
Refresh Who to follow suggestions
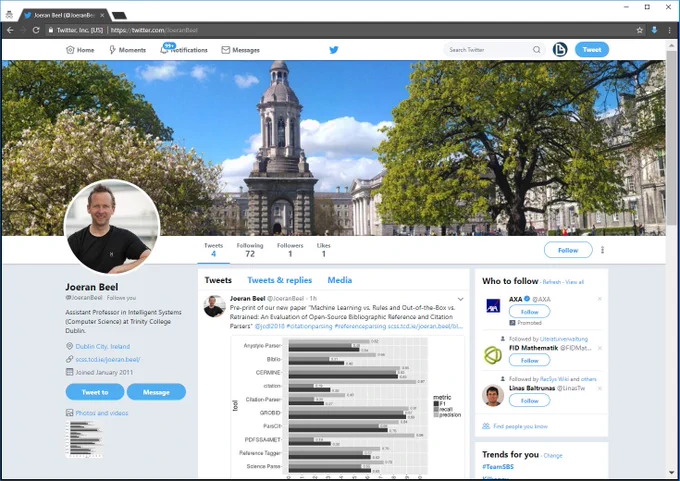[x=552, y=282]
